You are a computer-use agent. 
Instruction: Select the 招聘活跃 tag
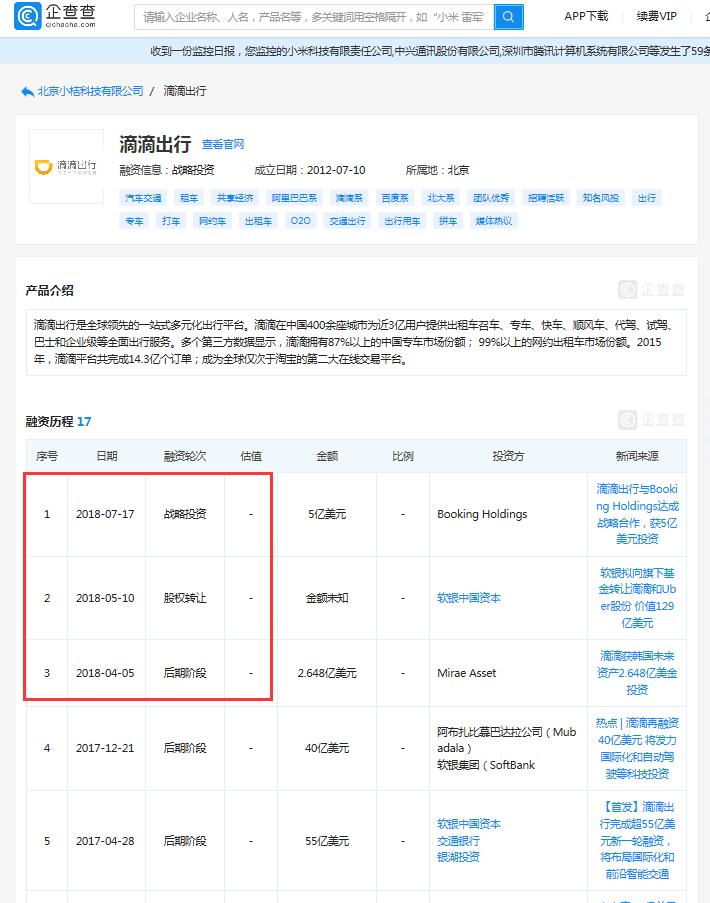[546, 198]
